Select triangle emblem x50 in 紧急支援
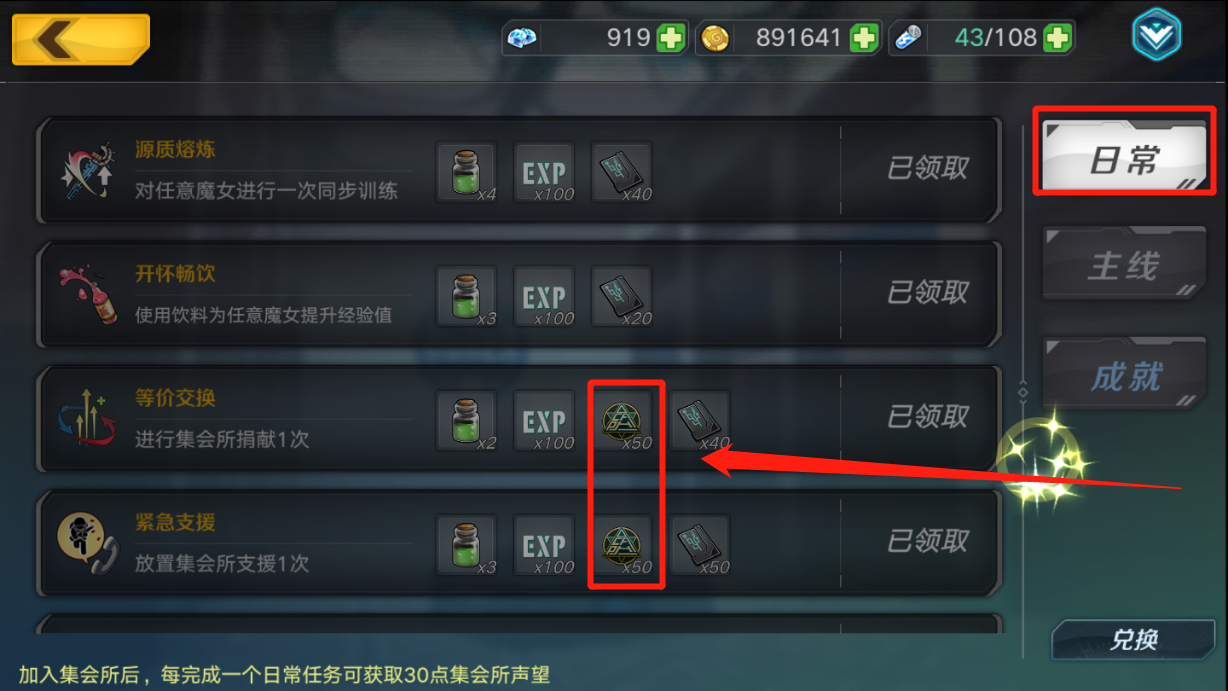This screenshot has height=691, width=1228. [623, 545]
